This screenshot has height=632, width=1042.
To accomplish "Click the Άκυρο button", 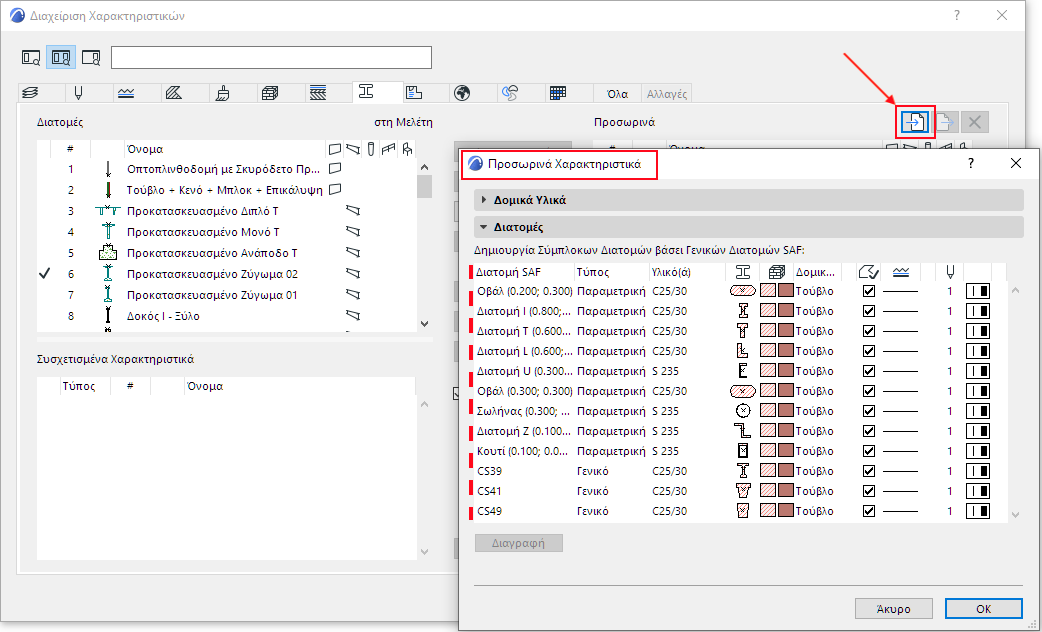I will (x=894, y=609).
